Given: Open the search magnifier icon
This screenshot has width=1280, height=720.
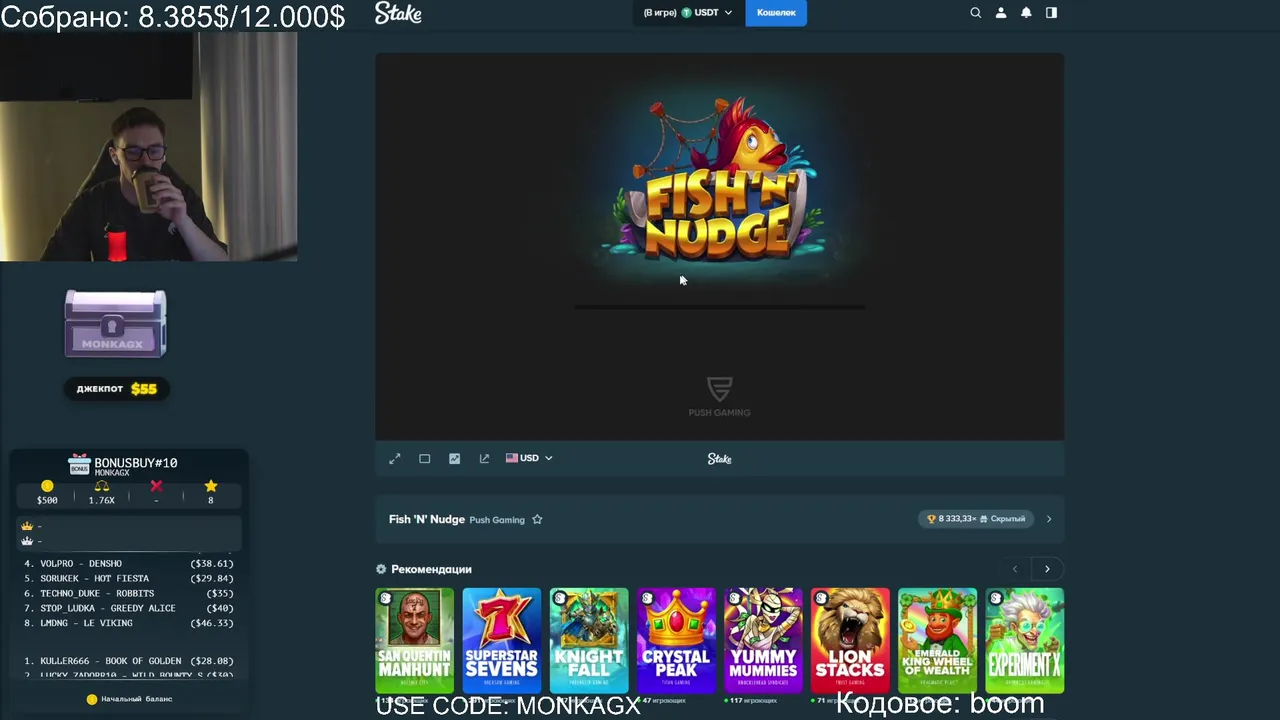Looking at the screenshot, I should [976, 13].
